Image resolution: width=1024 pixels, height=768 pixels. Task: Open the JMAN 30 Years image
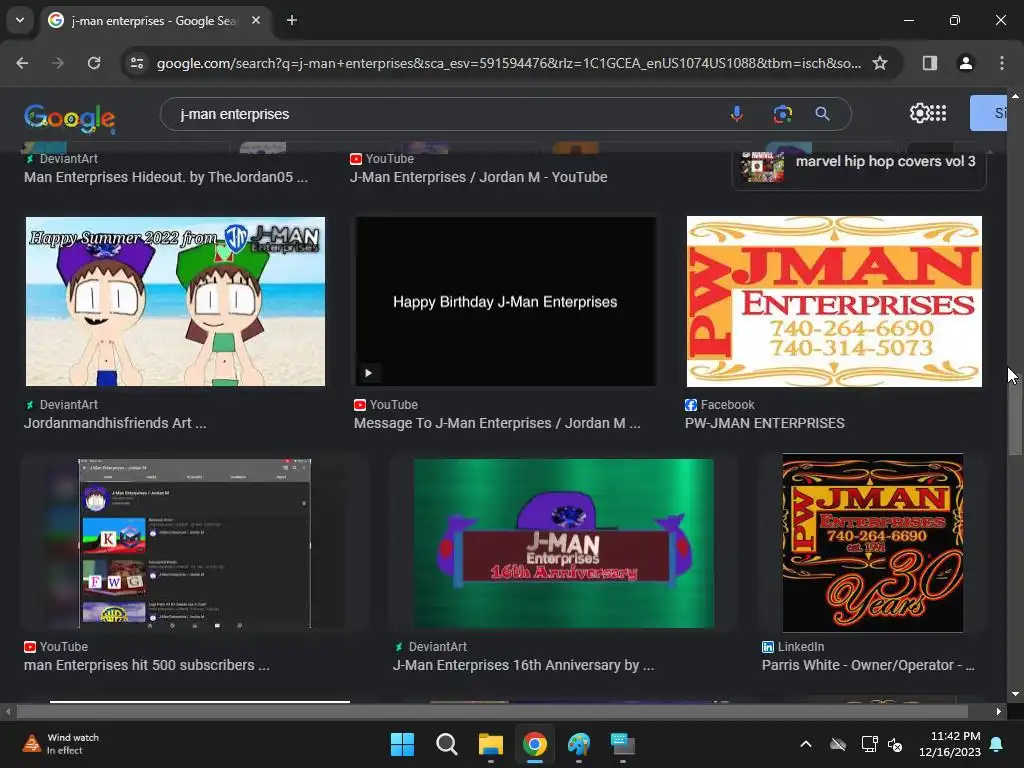[872, 543]
